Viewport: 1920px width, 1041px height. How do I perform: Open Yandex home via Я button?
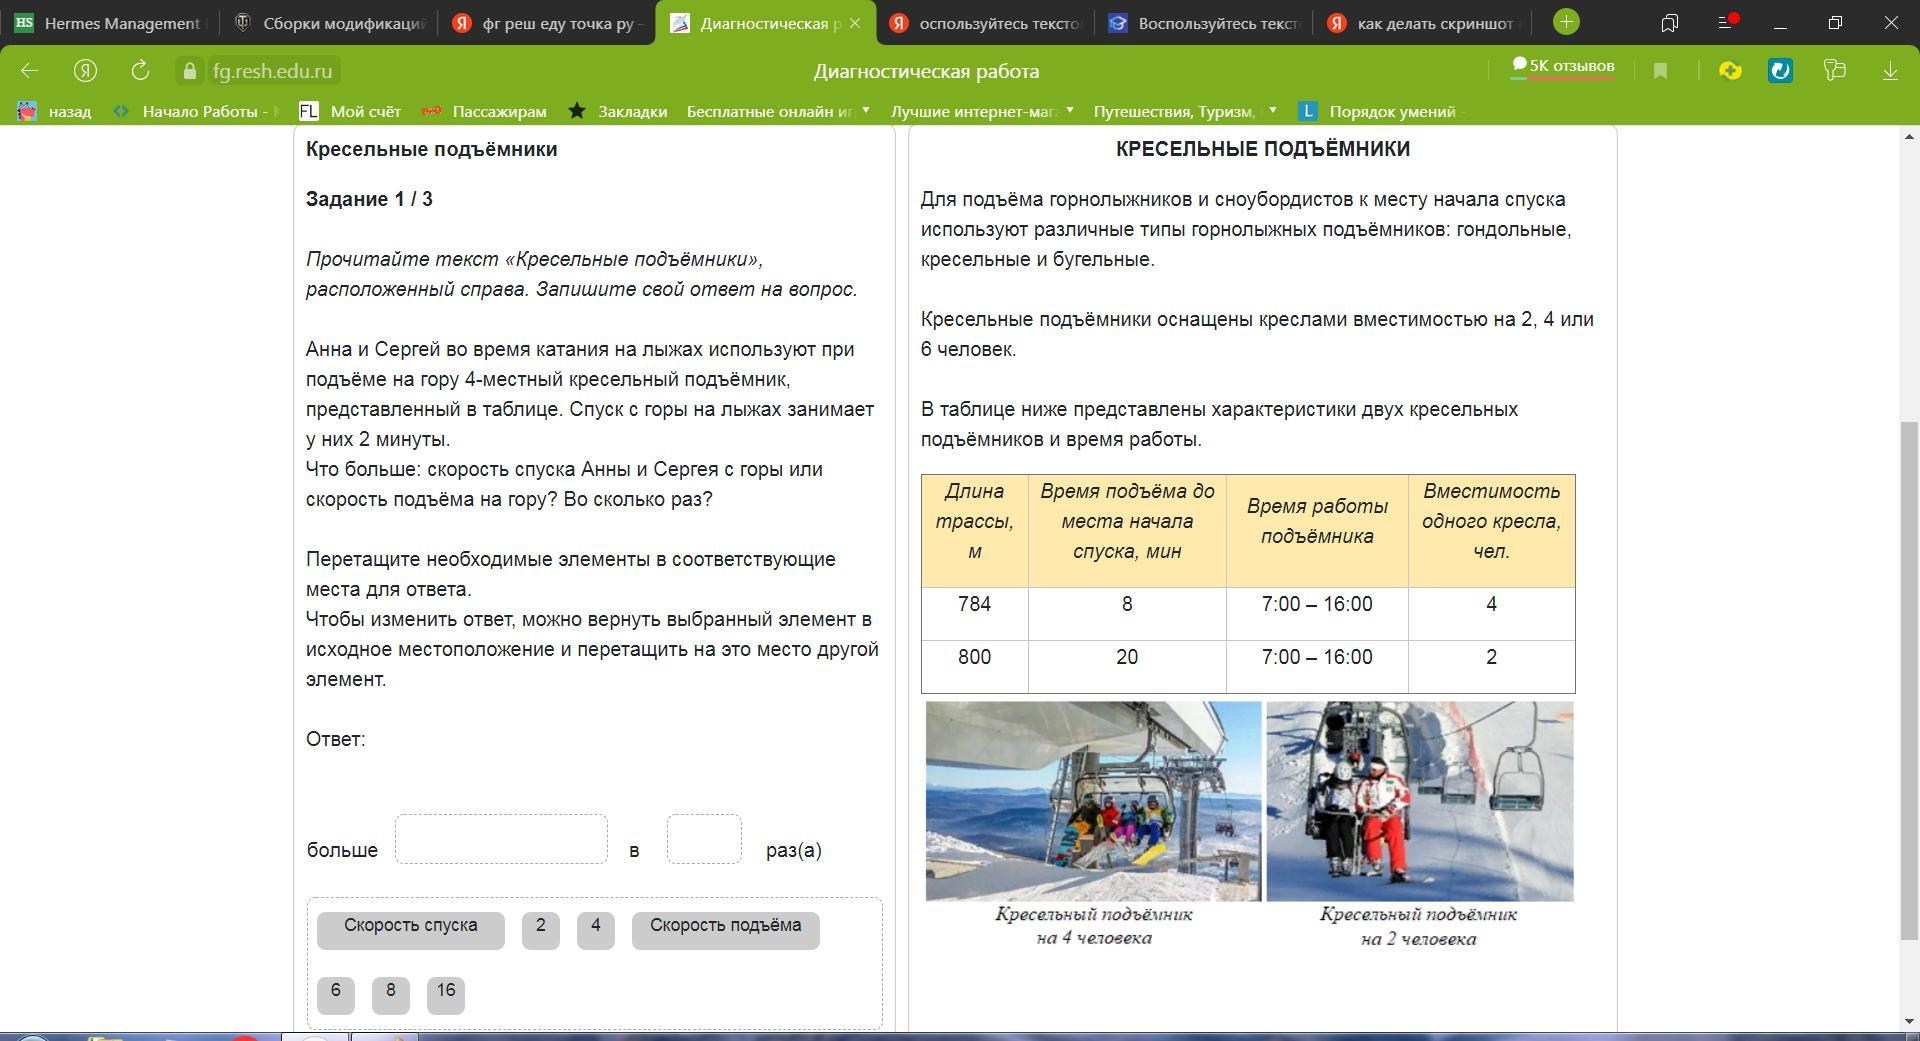point(85,70)
